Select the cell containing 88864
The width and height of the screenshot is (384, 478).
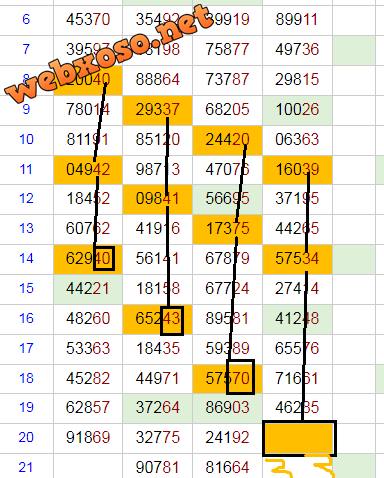158,79
